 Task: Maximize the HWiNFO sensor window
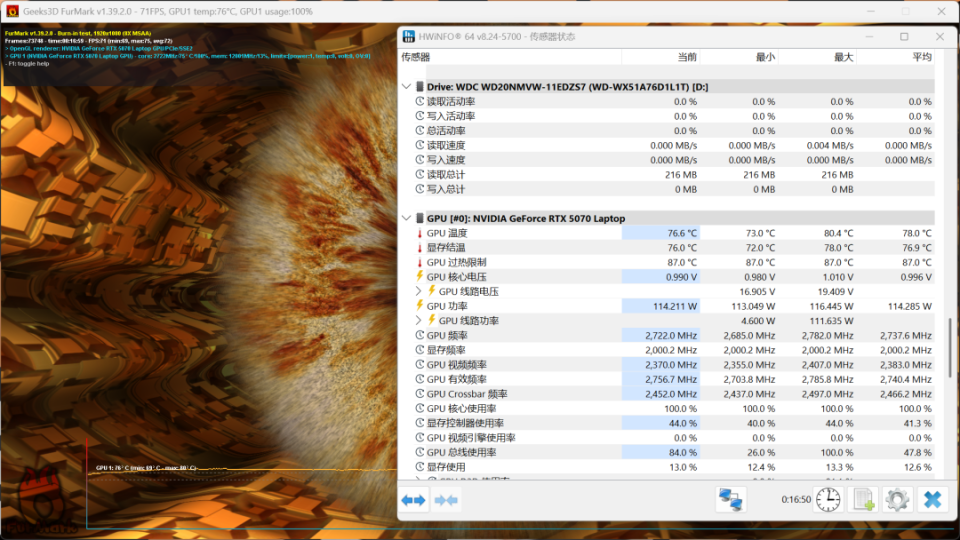tap(904, 37)
